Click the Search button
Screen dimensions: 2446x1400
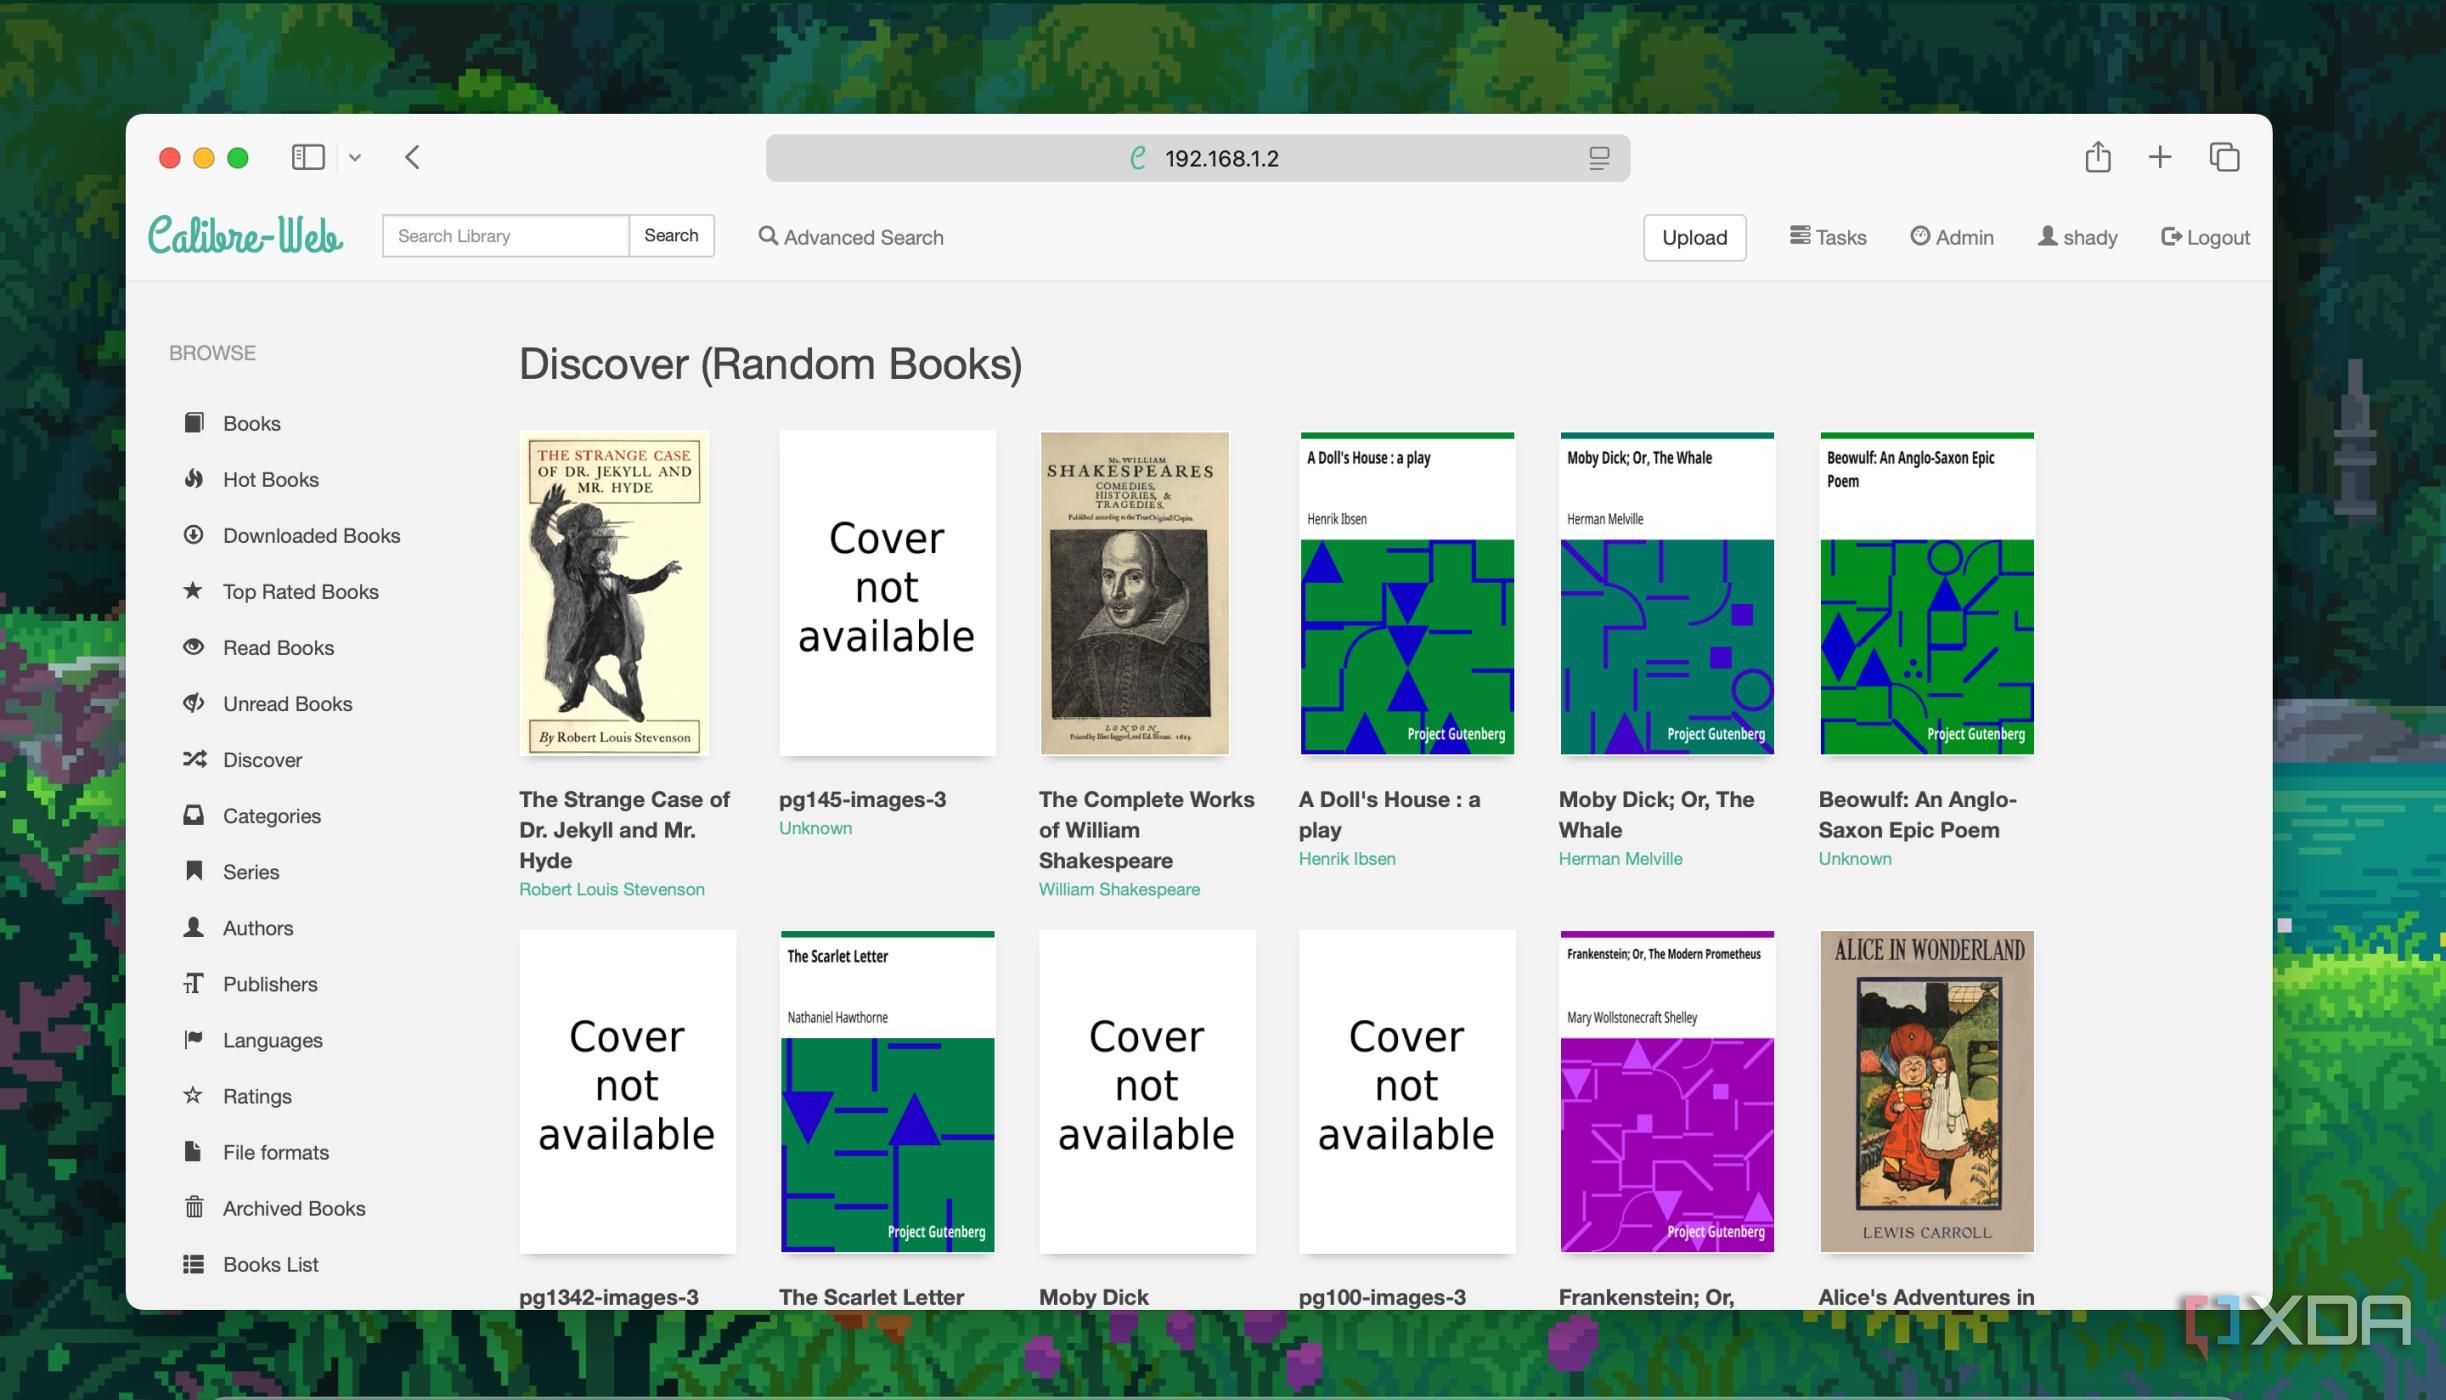(x=671, y=235)
